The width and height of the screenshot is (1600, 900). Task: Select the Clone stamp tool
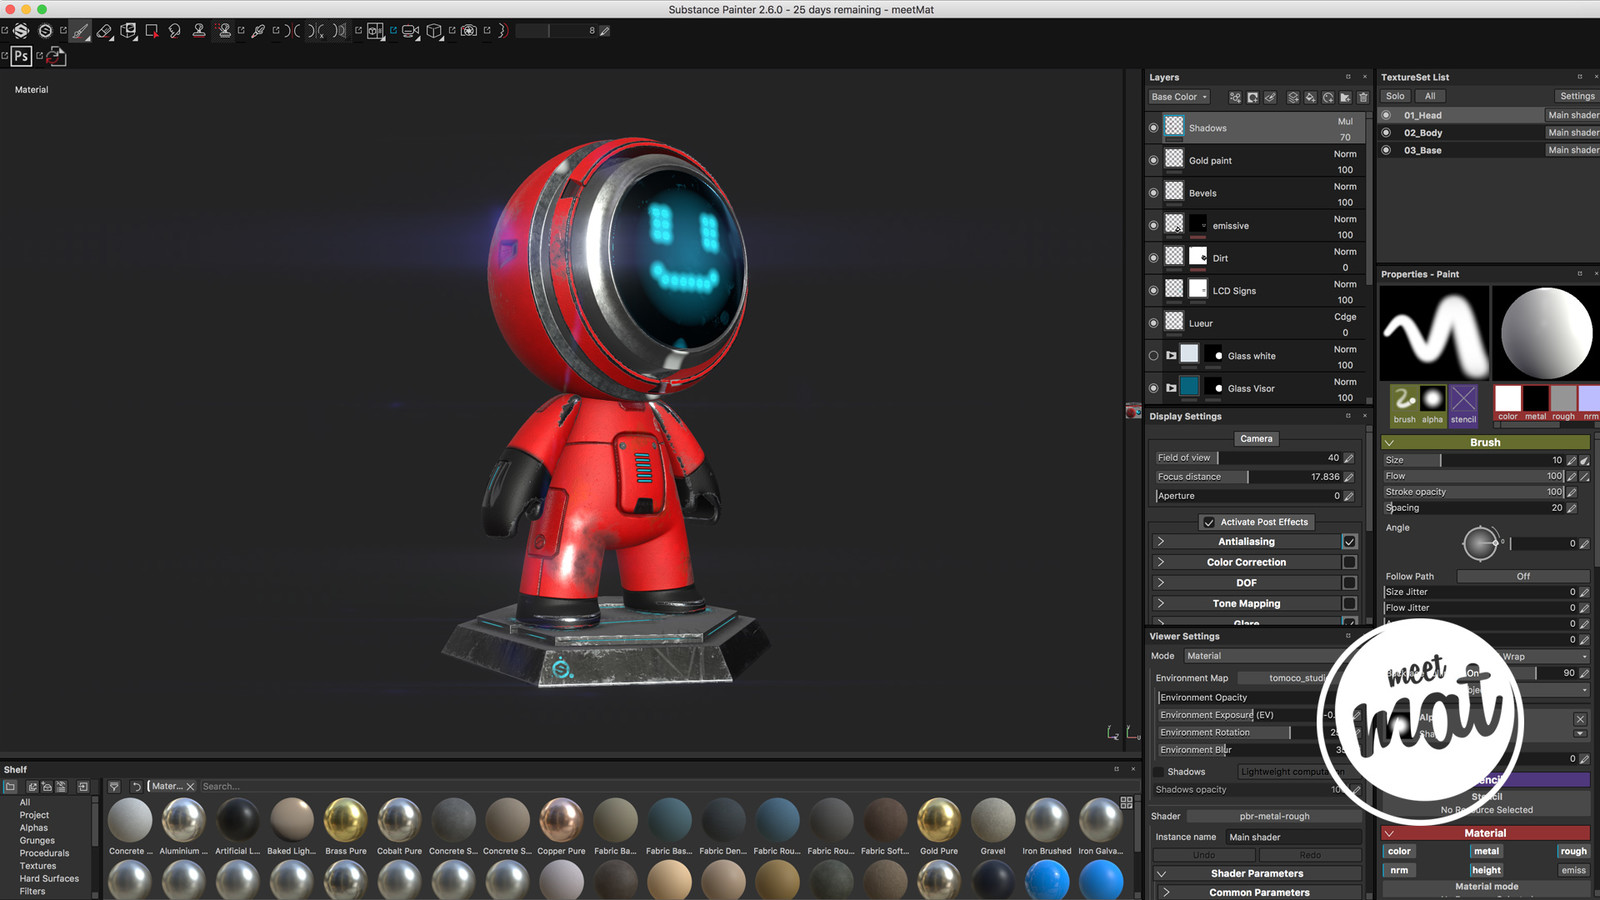pos(199,31)
